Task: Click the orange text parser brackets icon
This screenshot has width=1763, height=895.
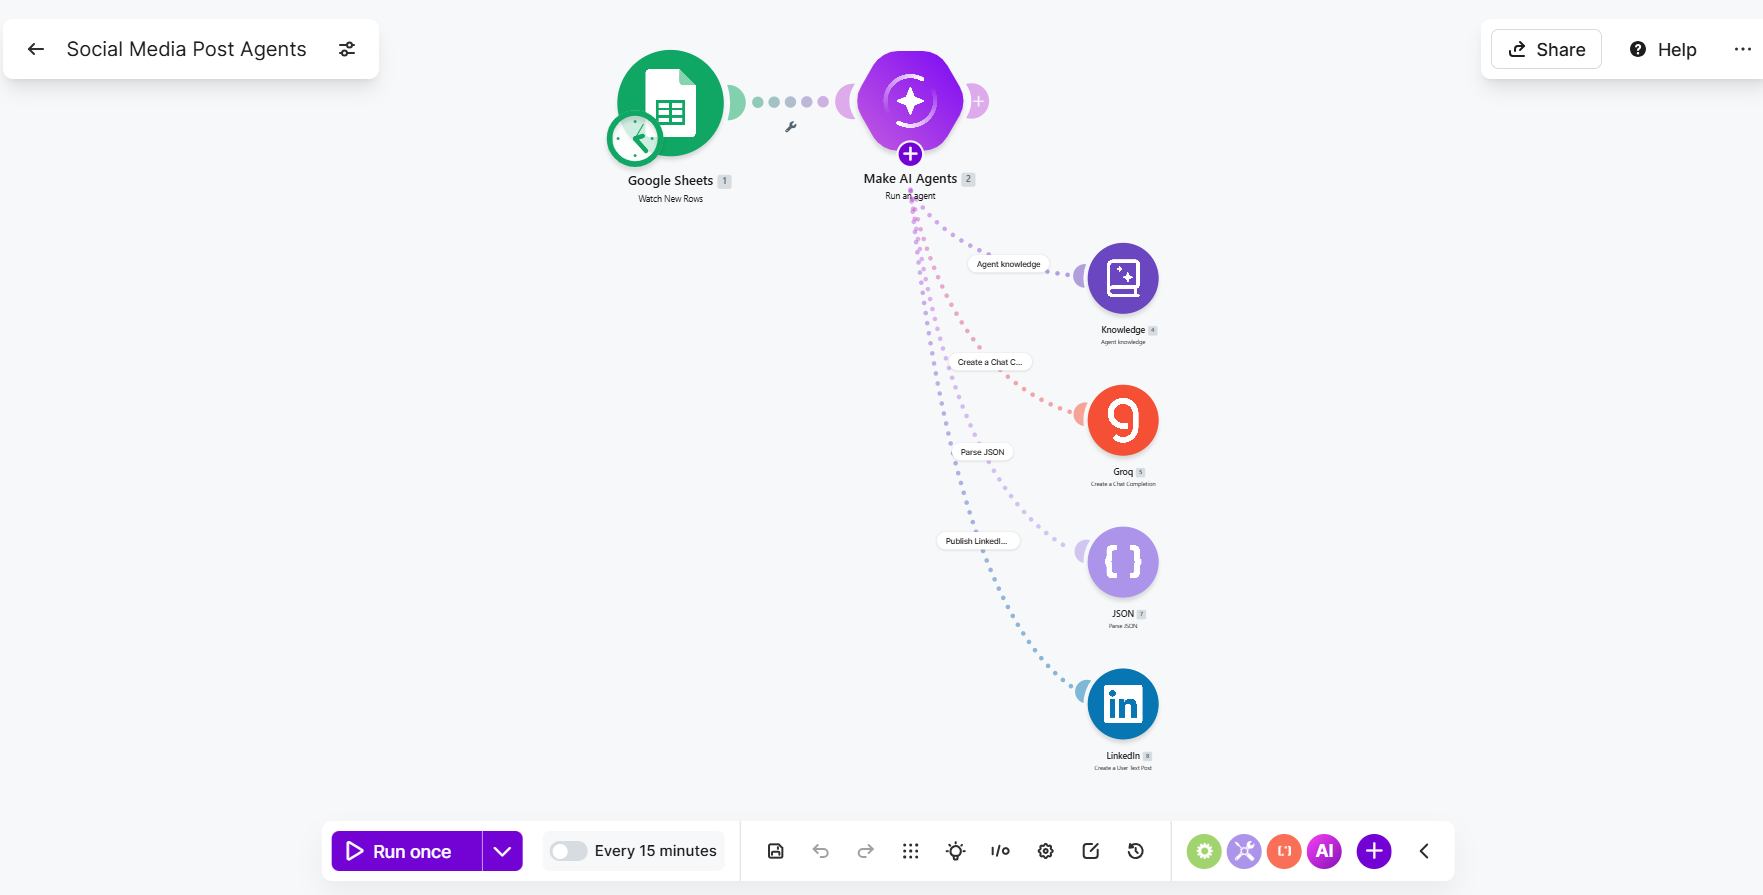Action: (1284, 851)
